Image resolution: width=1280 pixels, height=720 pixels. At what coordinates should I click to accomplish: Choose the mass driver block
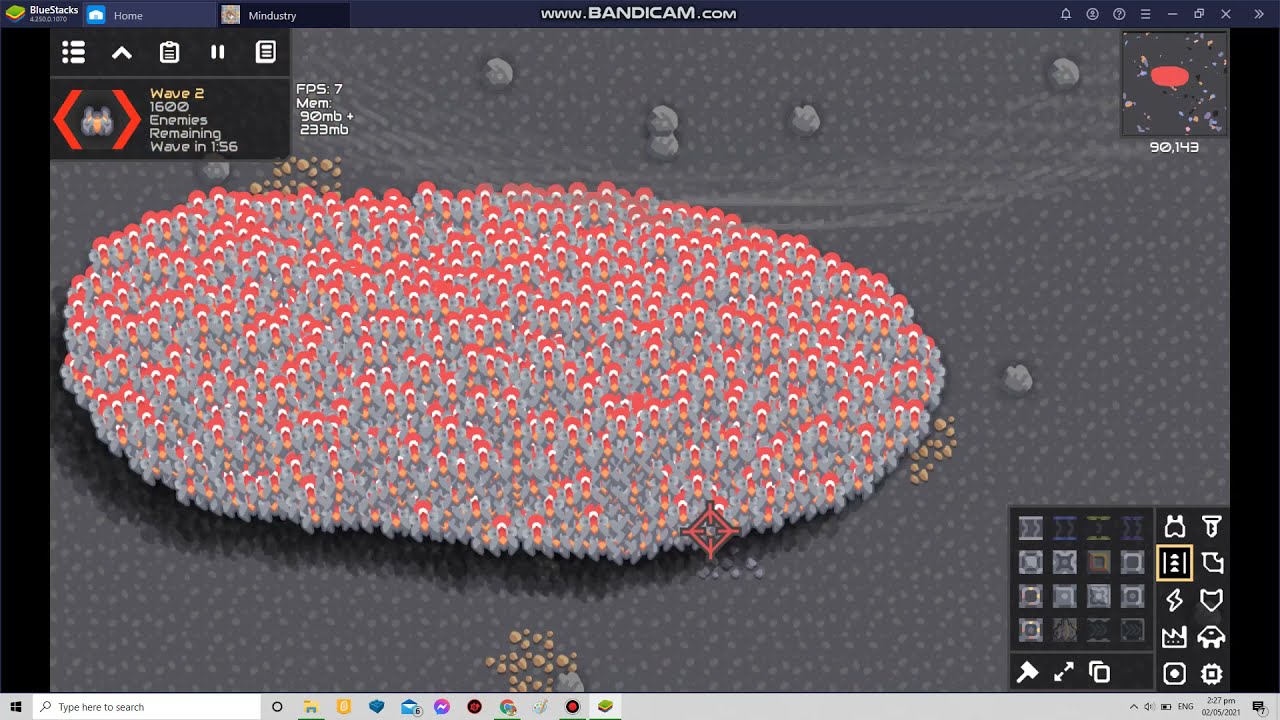[x=1065, y=630]
